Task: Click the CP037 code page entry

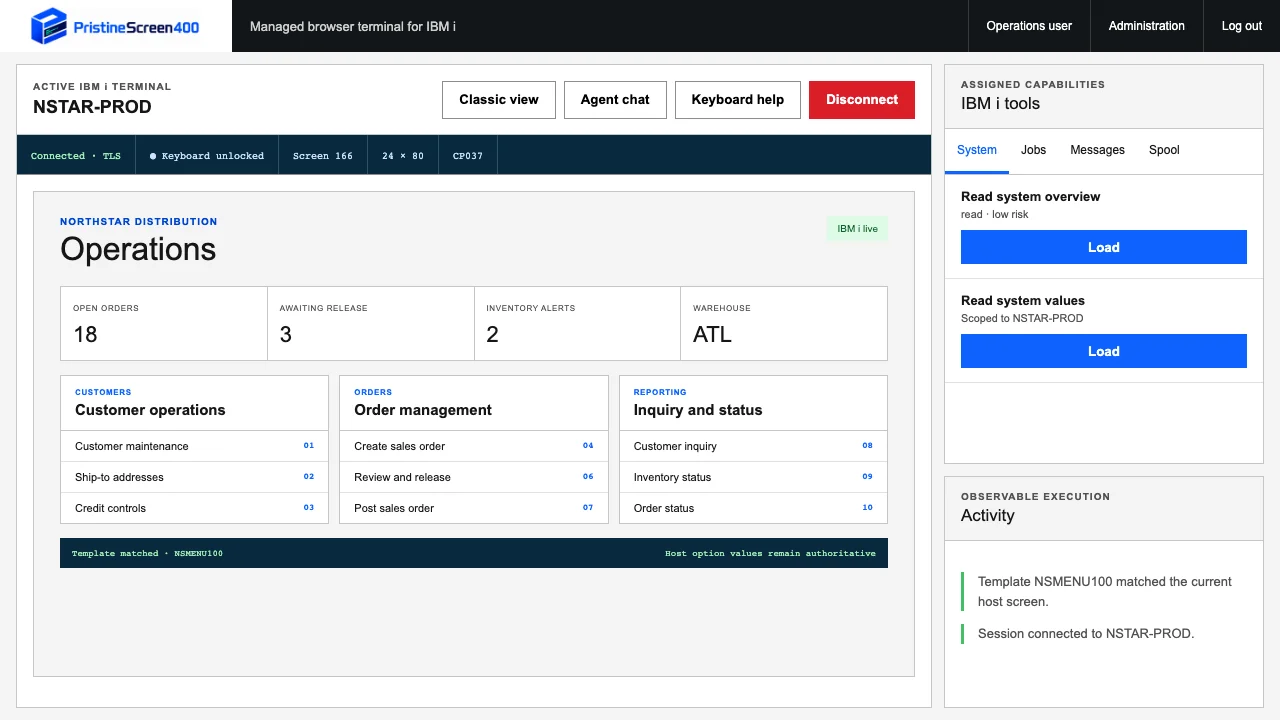Action: click(x=468, y=156)
